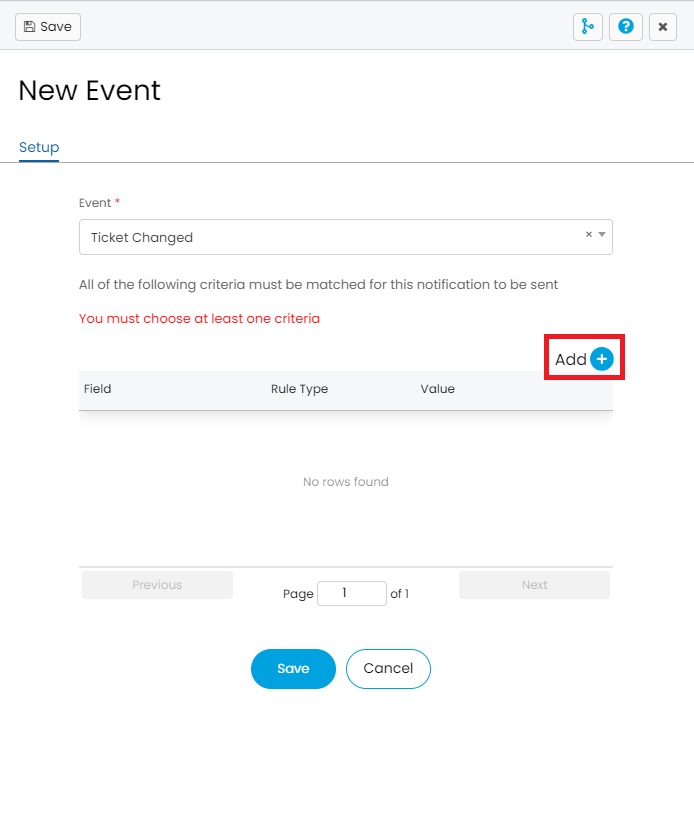
Task: Go to the Next page of criteria
Action: tap(534, 585)
